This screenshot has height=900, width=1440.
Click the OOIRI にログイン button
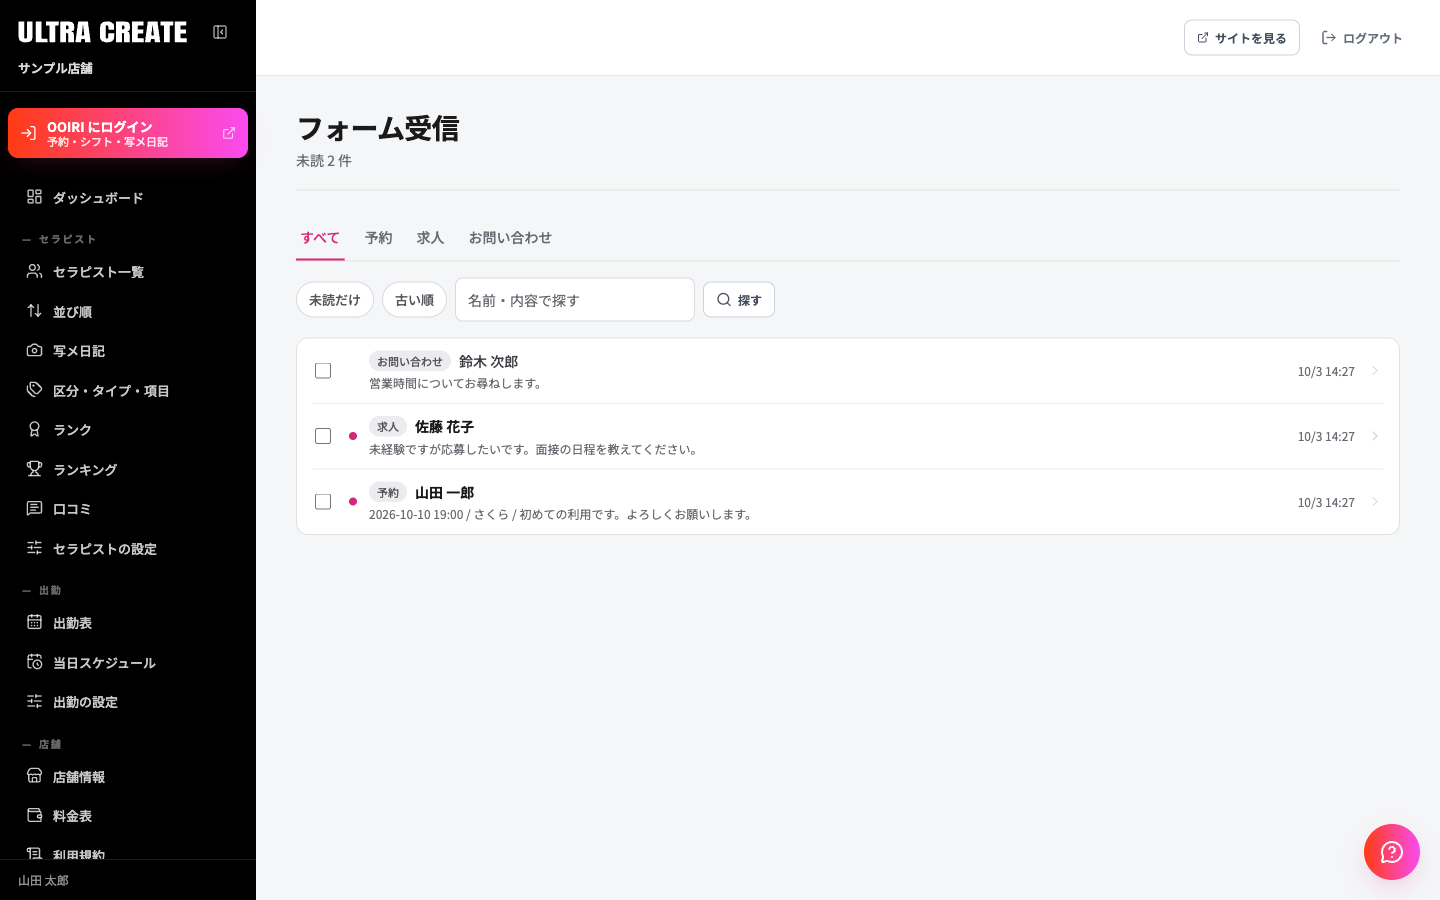(x=128, y=133)
